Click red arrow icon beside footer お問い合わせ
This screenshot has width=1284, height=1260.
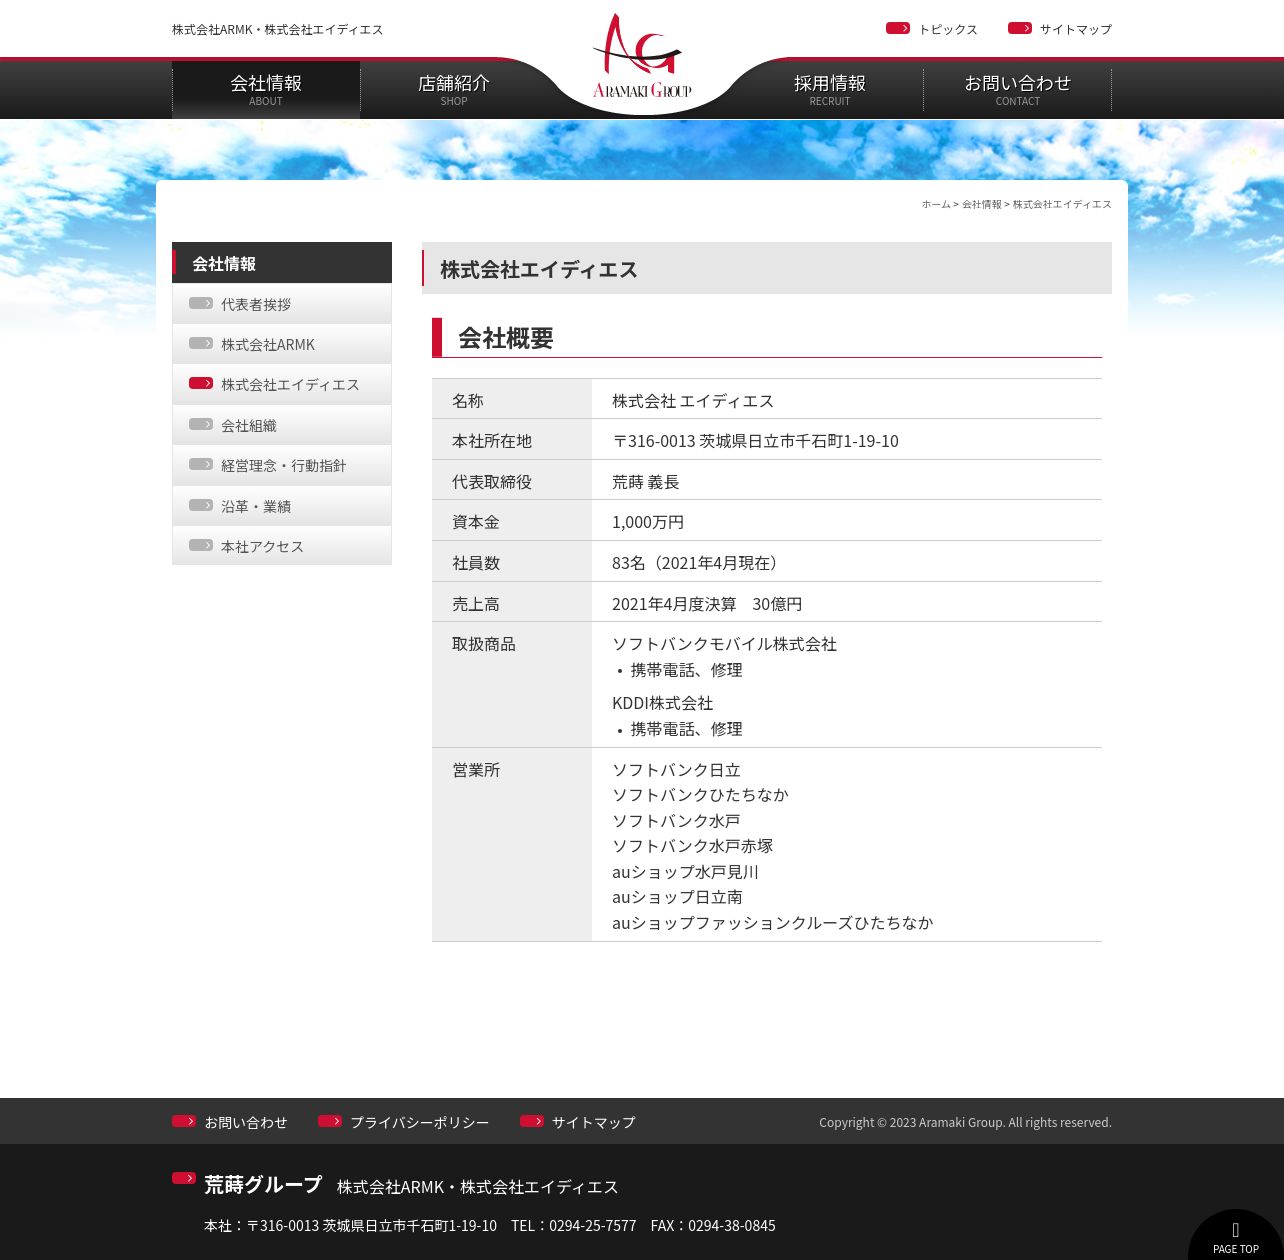[x=184, y=1121]
